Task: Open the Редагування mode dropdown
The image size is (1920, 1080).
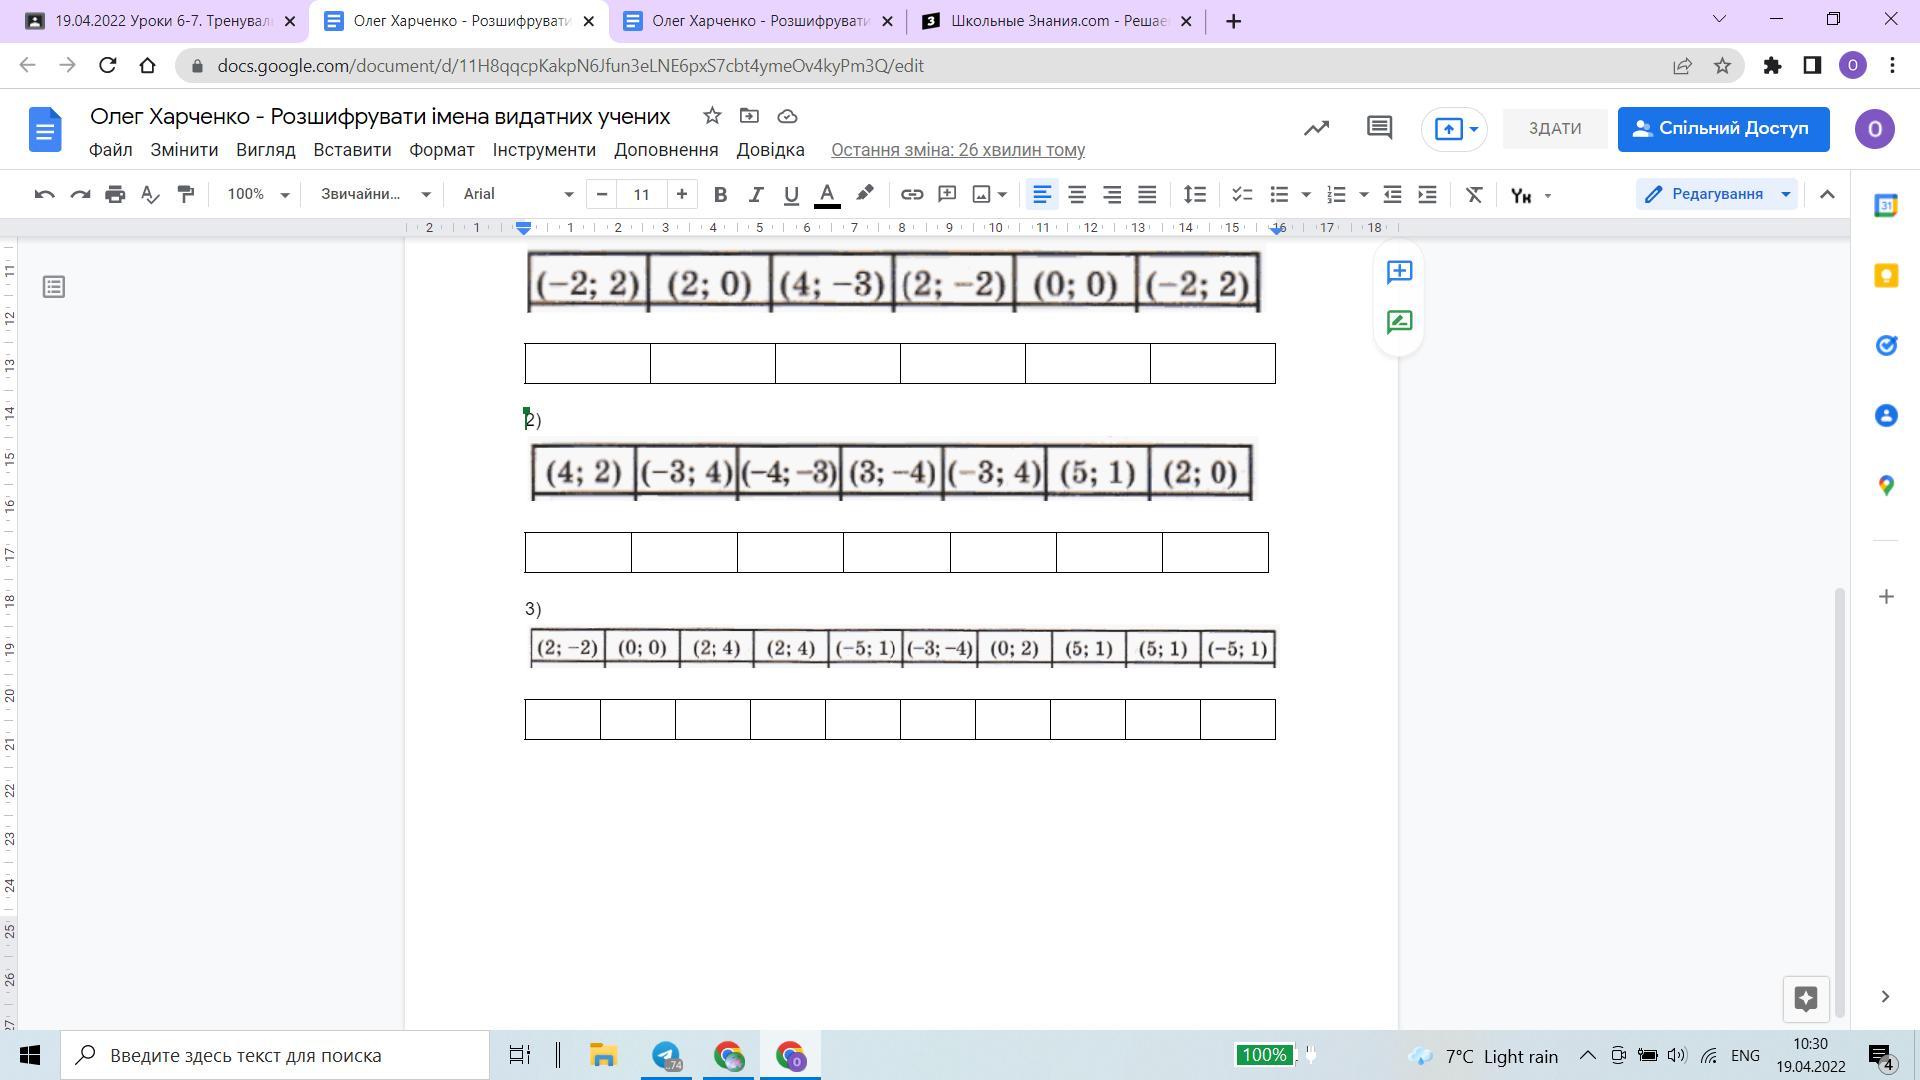Action: [1717, 194]
